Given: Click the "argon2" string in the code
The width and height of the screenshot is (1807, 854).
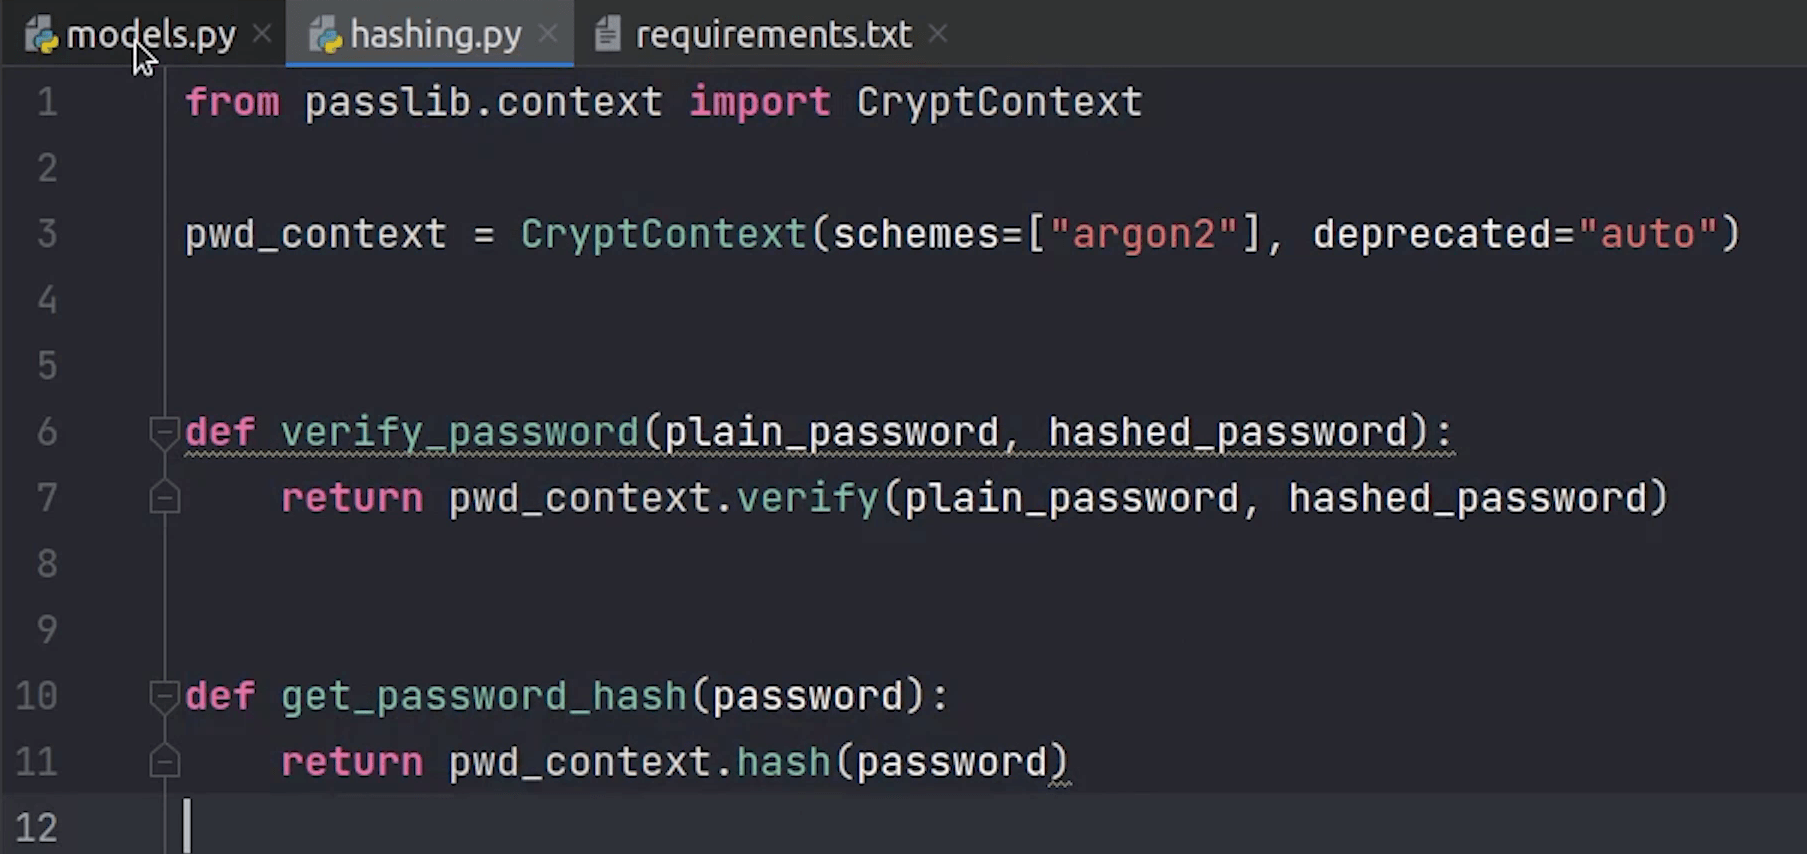Looking at the screenshot, I should (x=1144, y=234).
